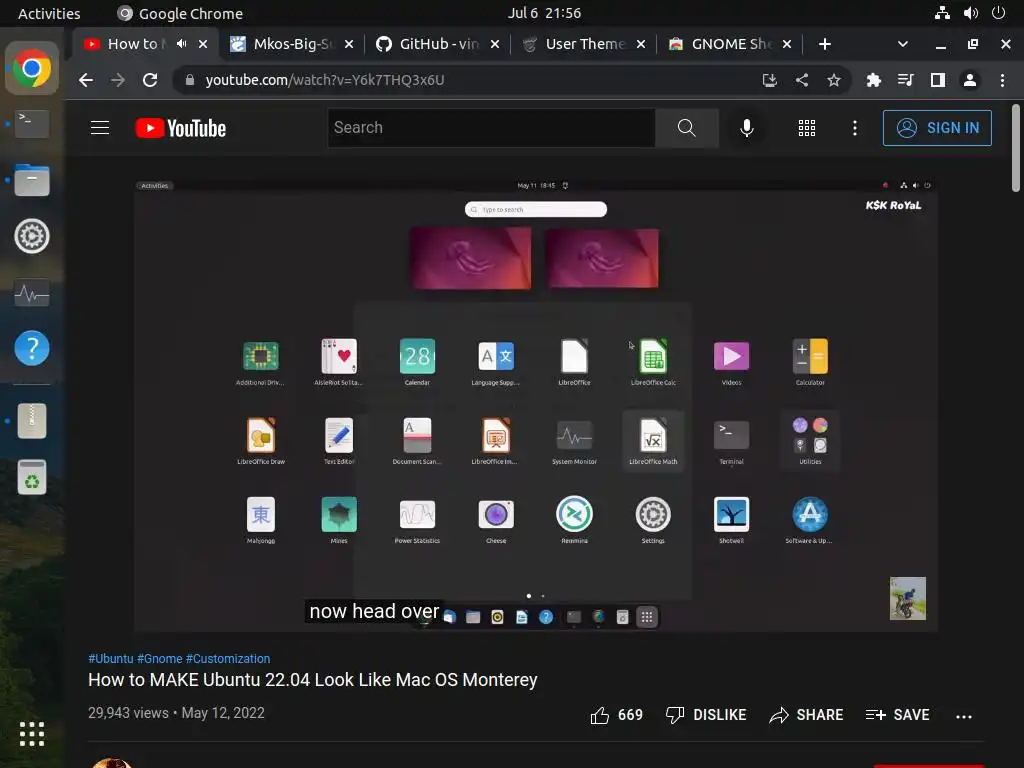Click the channel watermark thumbnail in video
This screenshot has width=1024, height=768.
908,598
